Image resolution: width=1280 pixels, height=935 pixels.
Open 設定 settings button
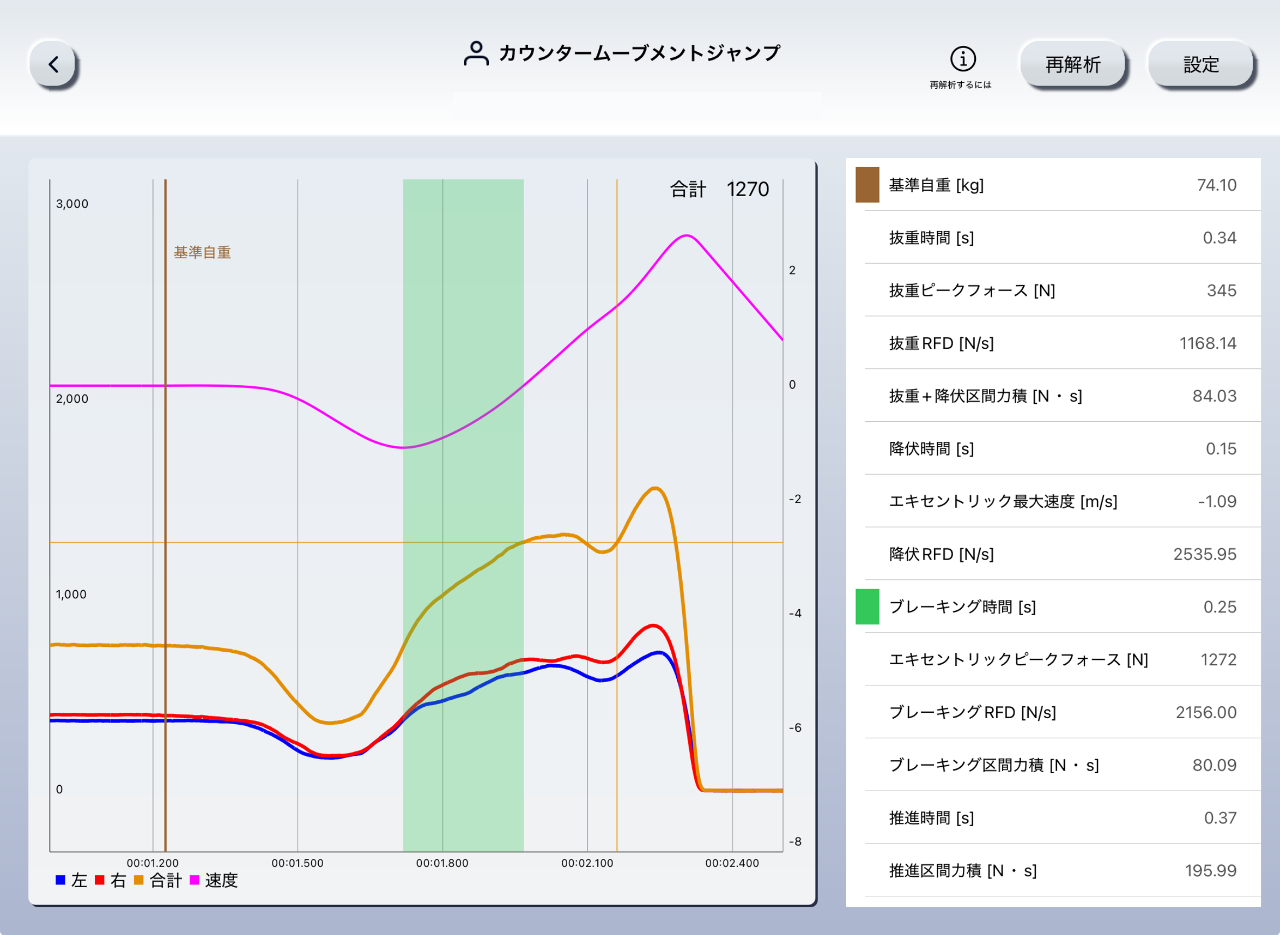pyautogui.click(x=1200, y=65)
